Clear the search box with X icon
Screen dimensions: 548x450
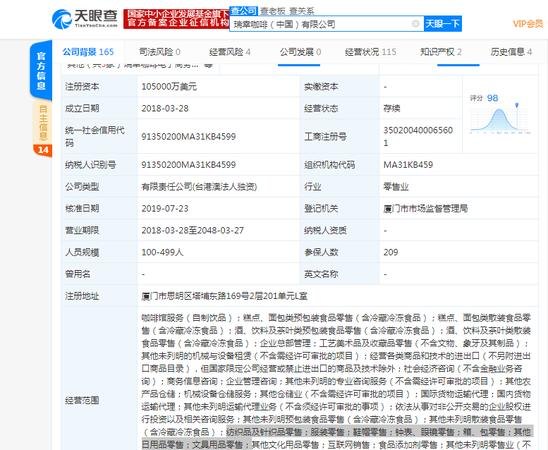click(x=415, y=24)
